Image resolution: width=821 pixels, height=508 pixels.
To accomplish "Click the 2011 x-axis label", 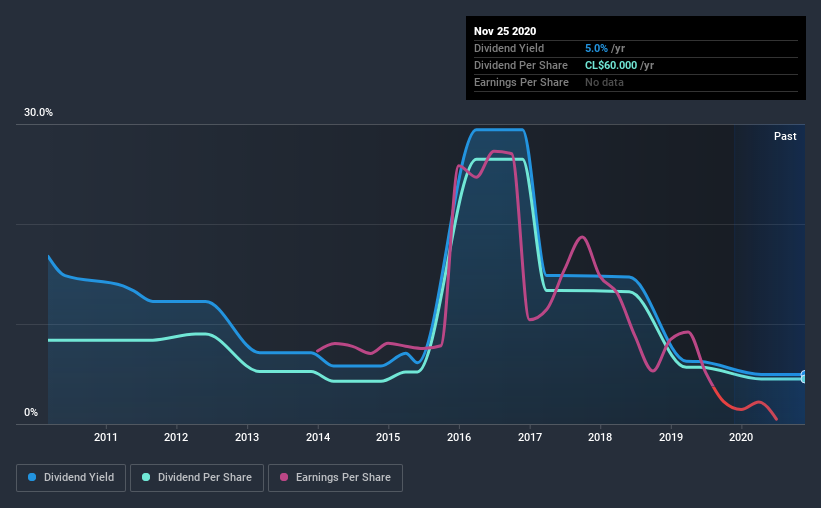I will tap(106, 437).
